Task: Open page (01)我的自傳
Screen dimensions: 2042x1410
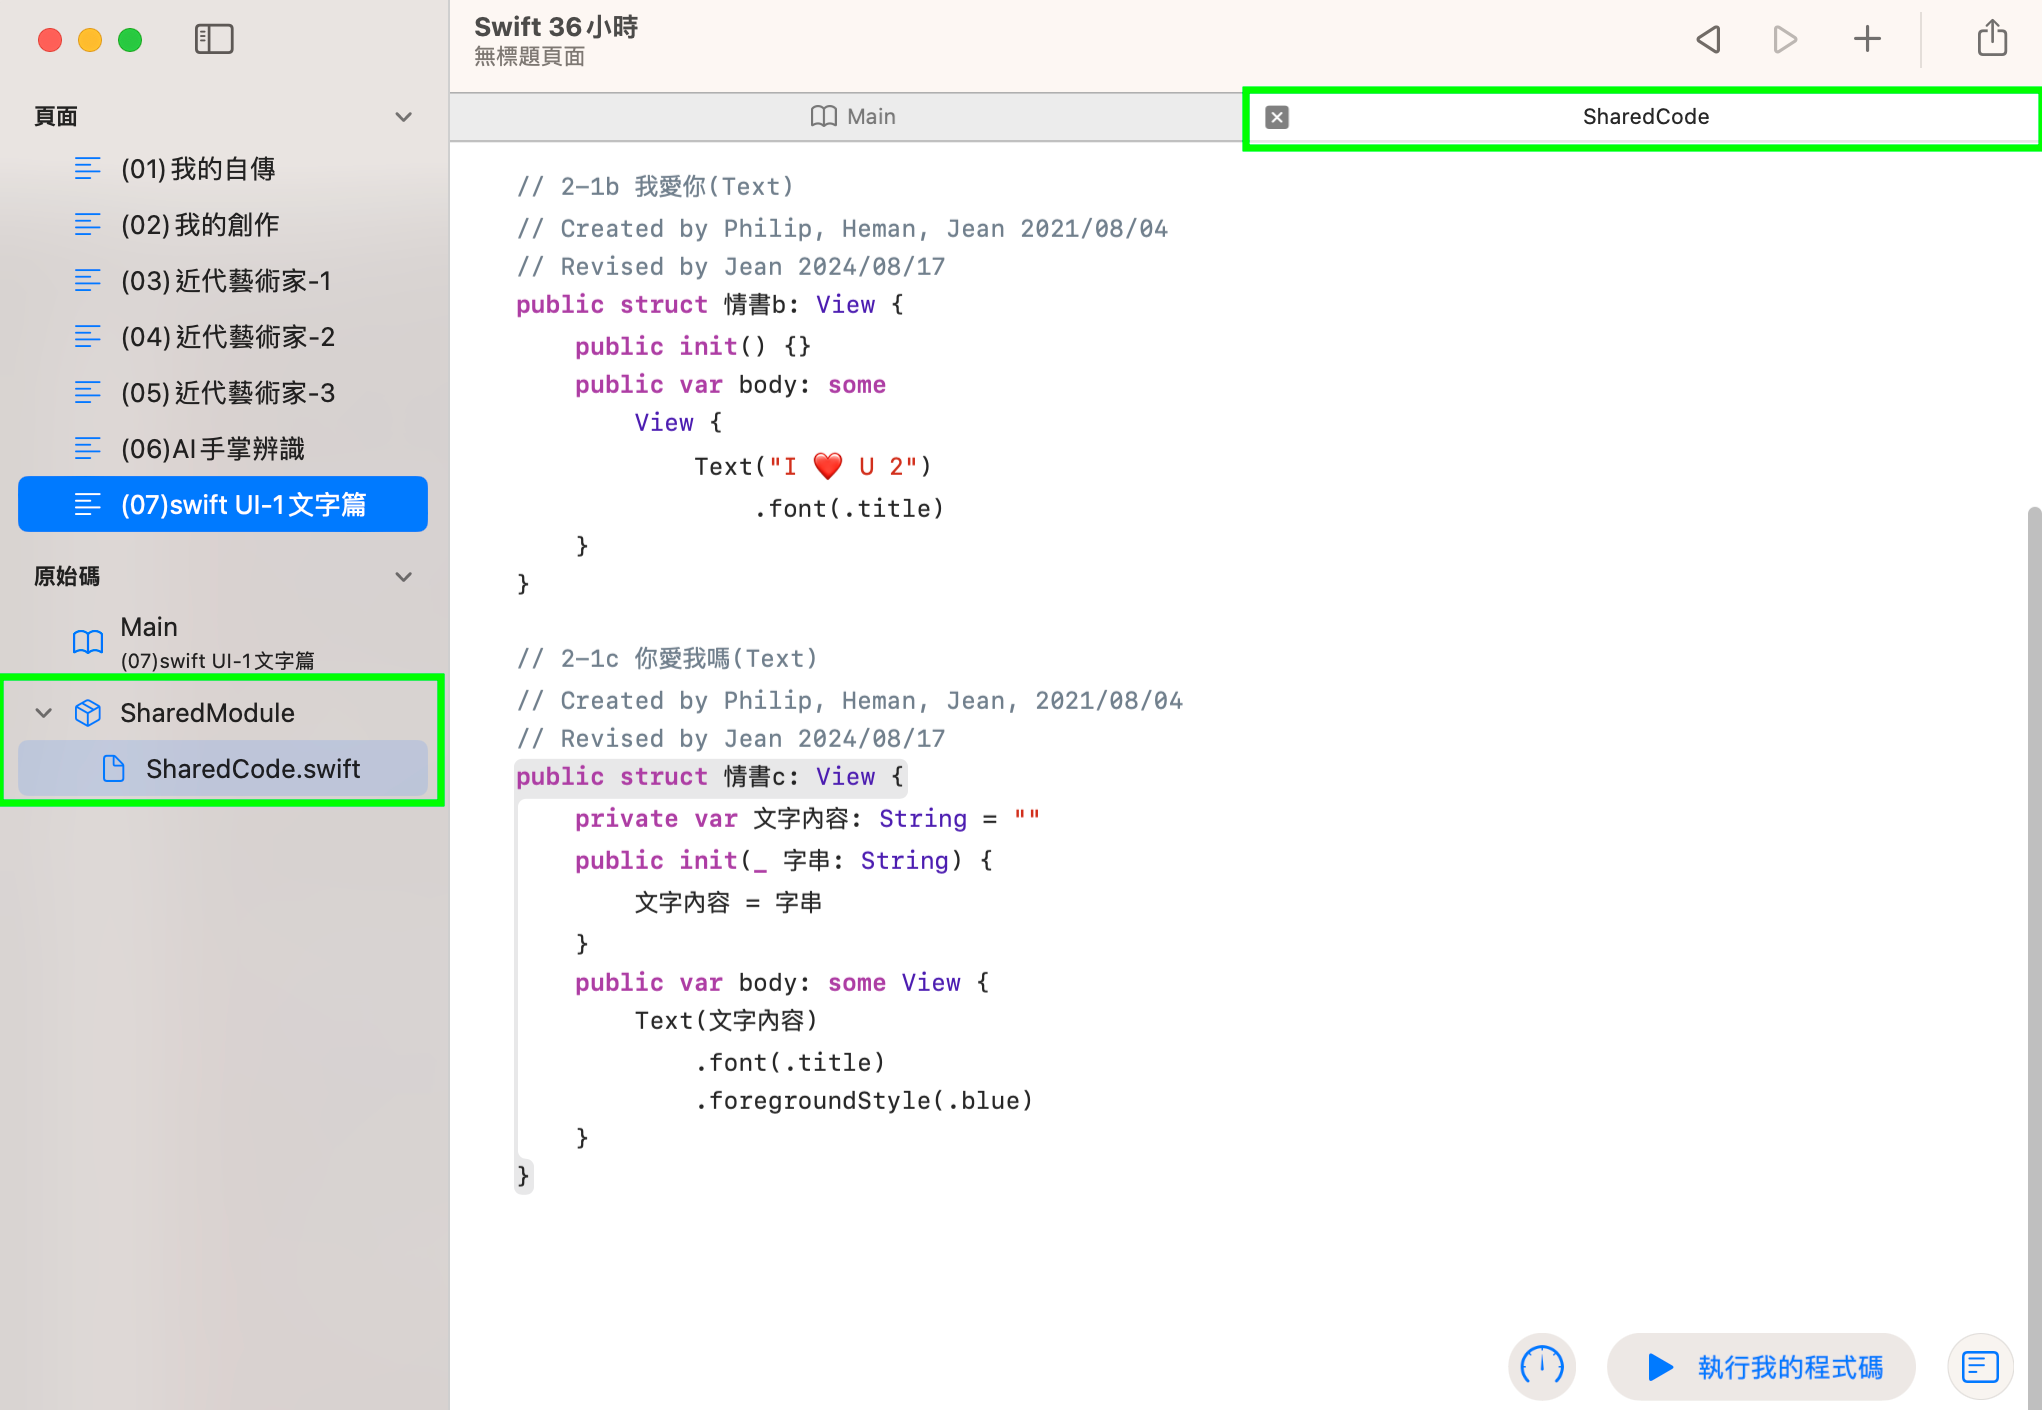Action: (198, 169)
